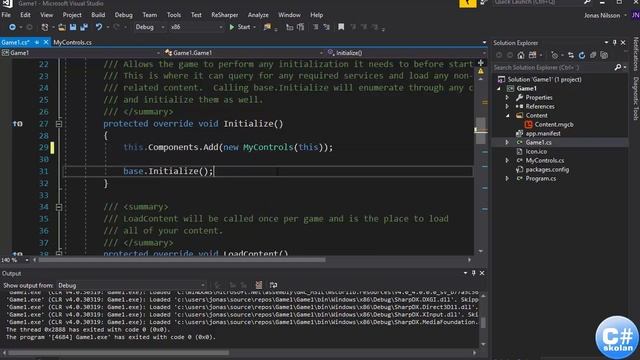The image size is (640, 360).
Task: Click the Uncomment selected lines icon
Action: [327, 27]
